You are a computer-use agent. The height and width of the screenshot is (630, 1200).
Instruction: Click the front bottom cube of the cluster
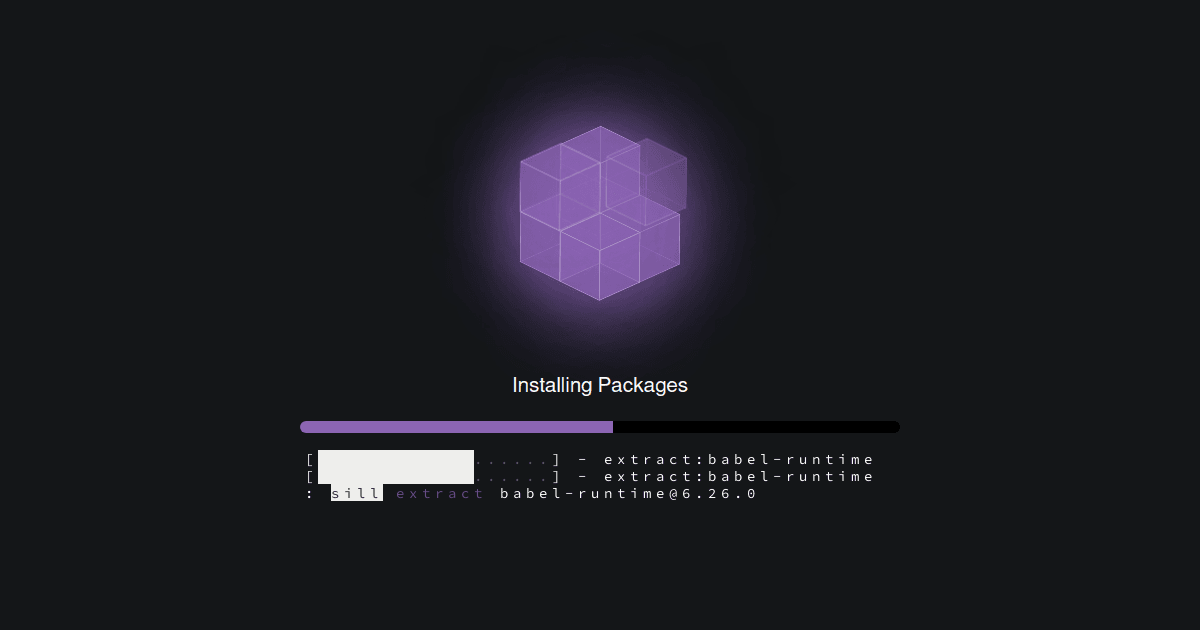tap(600, 257)
